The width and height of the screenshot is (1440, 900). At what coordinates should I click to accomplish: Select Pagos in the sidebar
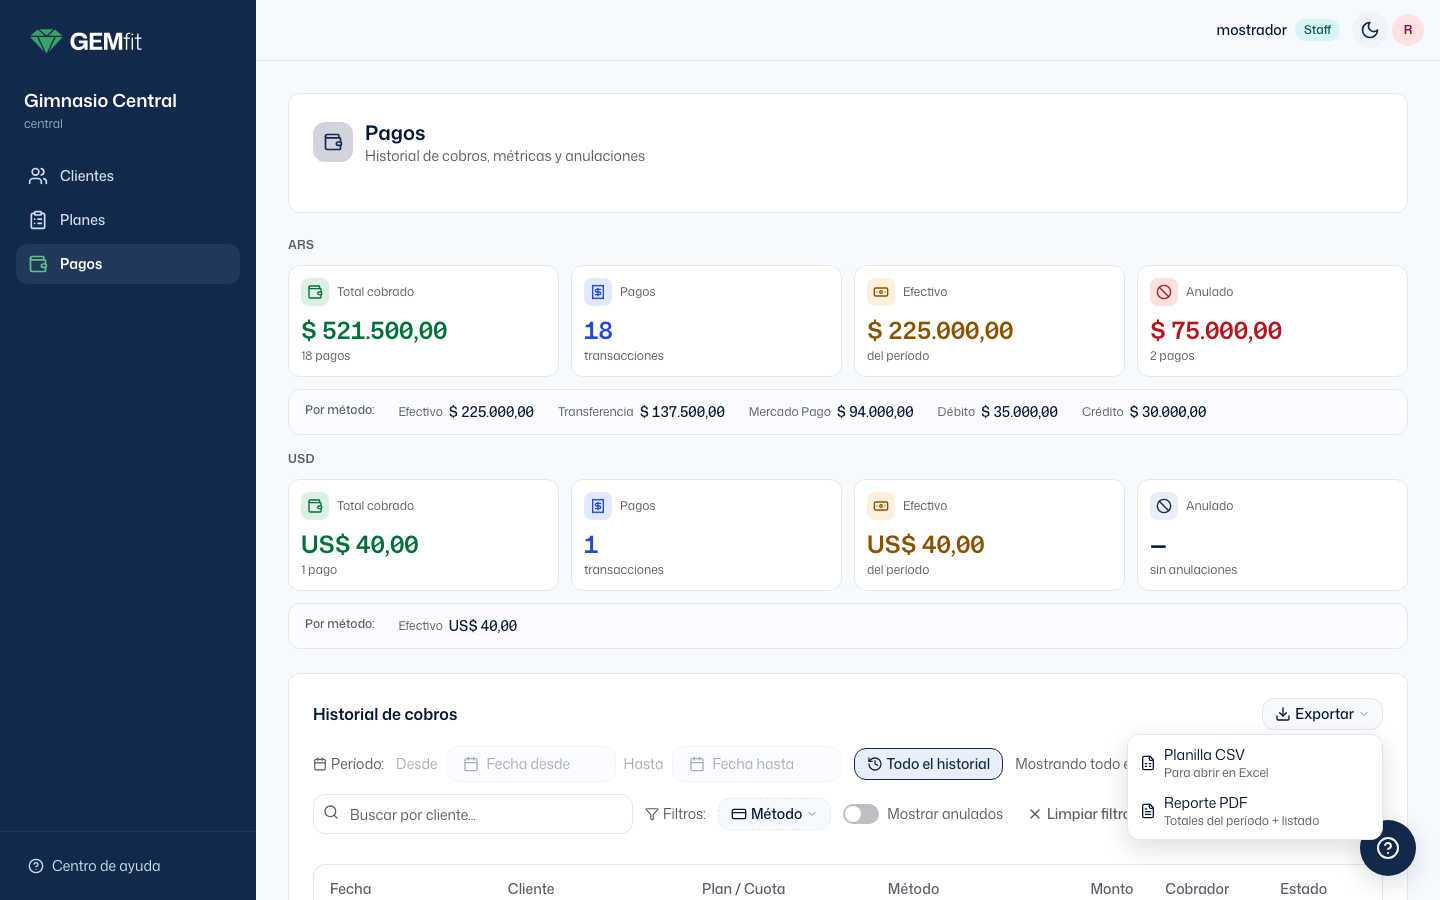(128, 264)
